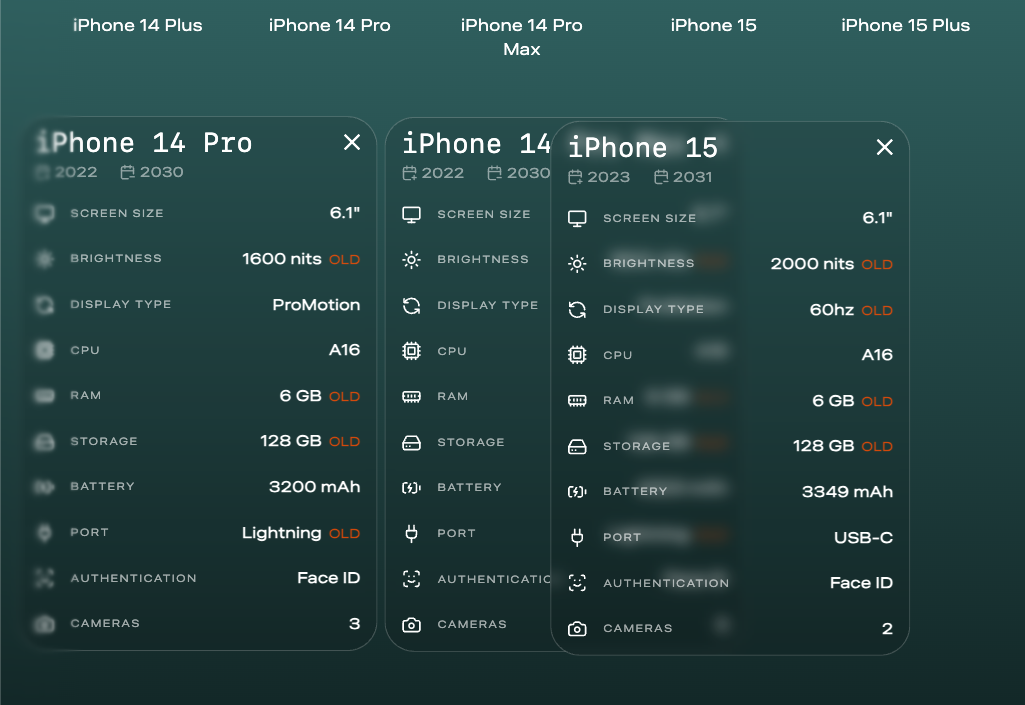This screenshot has width=1025, height=705.
Task: Click the OLD badge beside 2000 nits
Action: [x=877, y=265]
